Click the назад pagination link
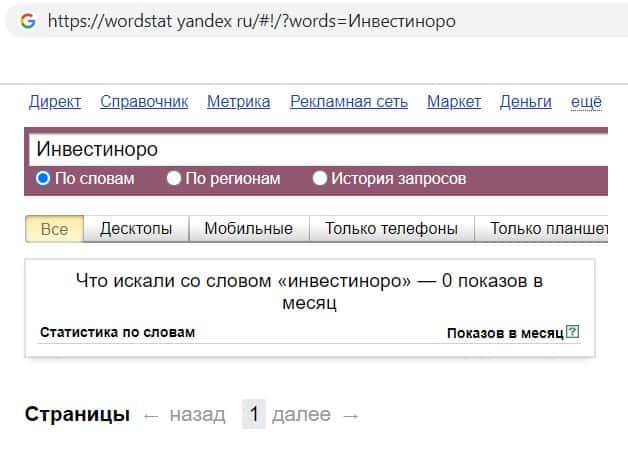The image size is (628, 473). point(197,415)
